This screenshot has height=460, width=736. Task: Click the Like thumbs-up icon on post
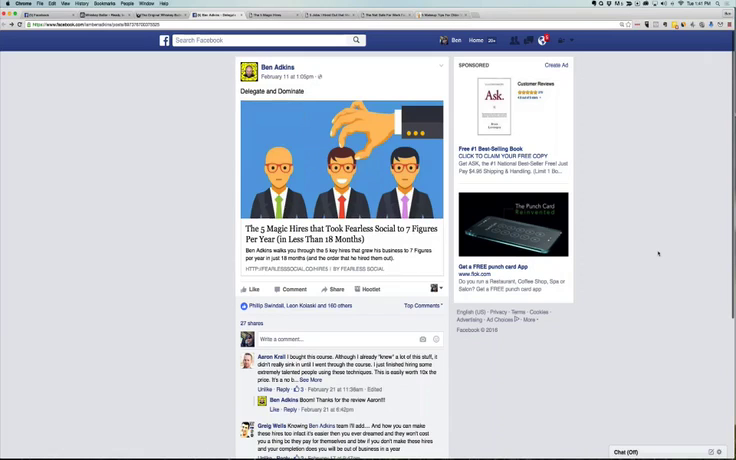coord(244,289)
